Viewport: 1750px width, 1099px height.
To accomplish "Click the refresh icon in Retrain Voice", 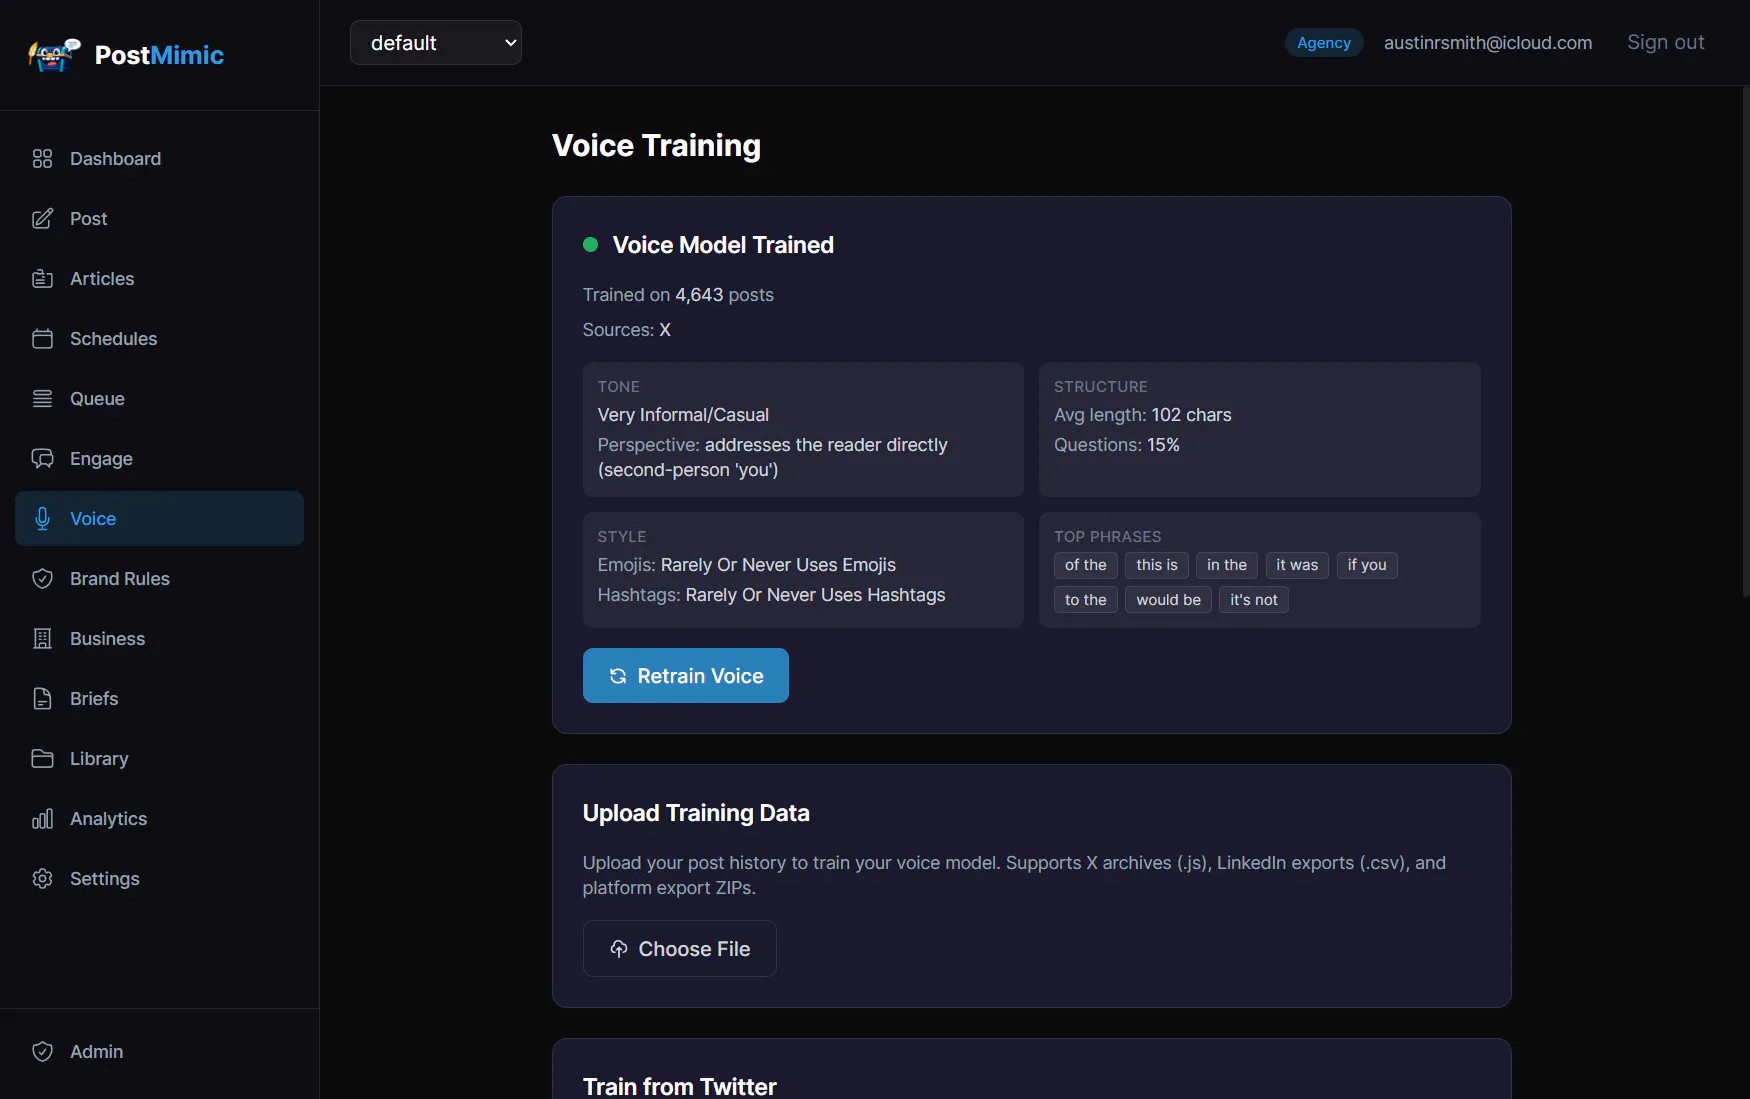I will (x=618, y=676).
